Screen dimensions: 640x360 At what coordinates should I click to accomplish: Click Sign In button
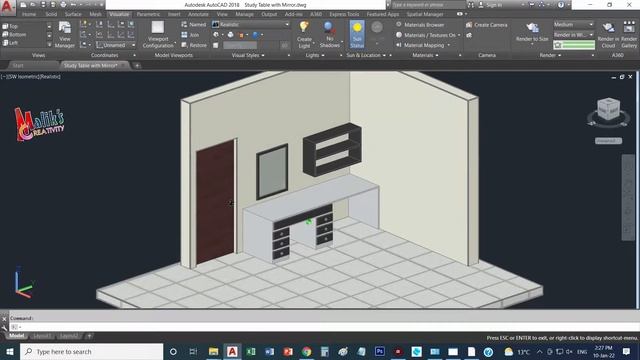click(x=491, y=5)
